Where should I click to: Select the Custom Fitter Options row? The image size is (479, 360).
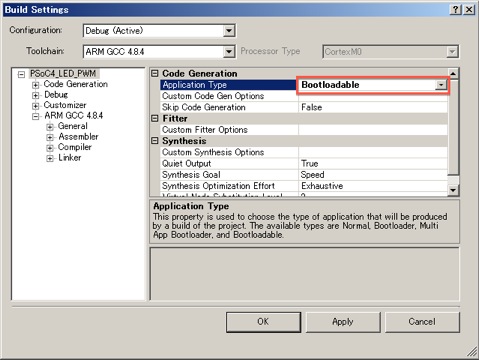(x=304, y=130)
